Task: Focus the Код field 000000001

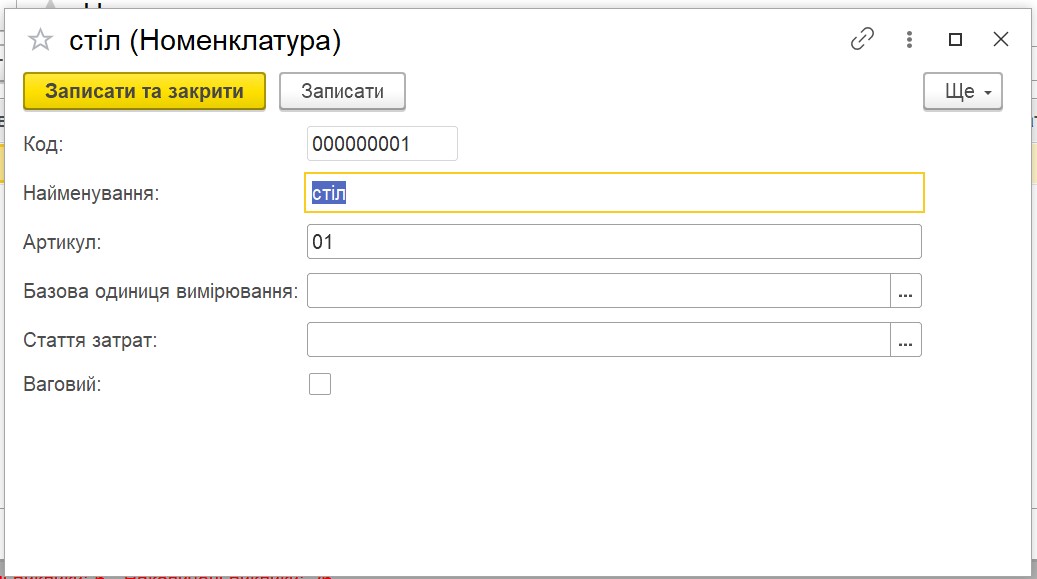Action: (x=382, y=144)
